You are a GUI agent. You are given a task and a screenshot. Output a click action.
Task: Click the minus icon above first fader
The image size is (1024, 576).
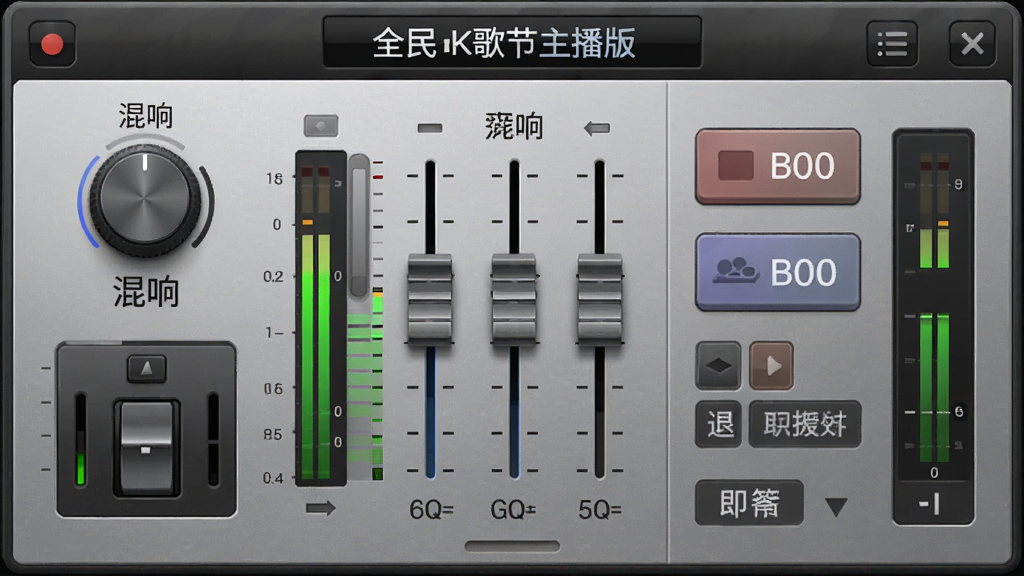(430, 128)
